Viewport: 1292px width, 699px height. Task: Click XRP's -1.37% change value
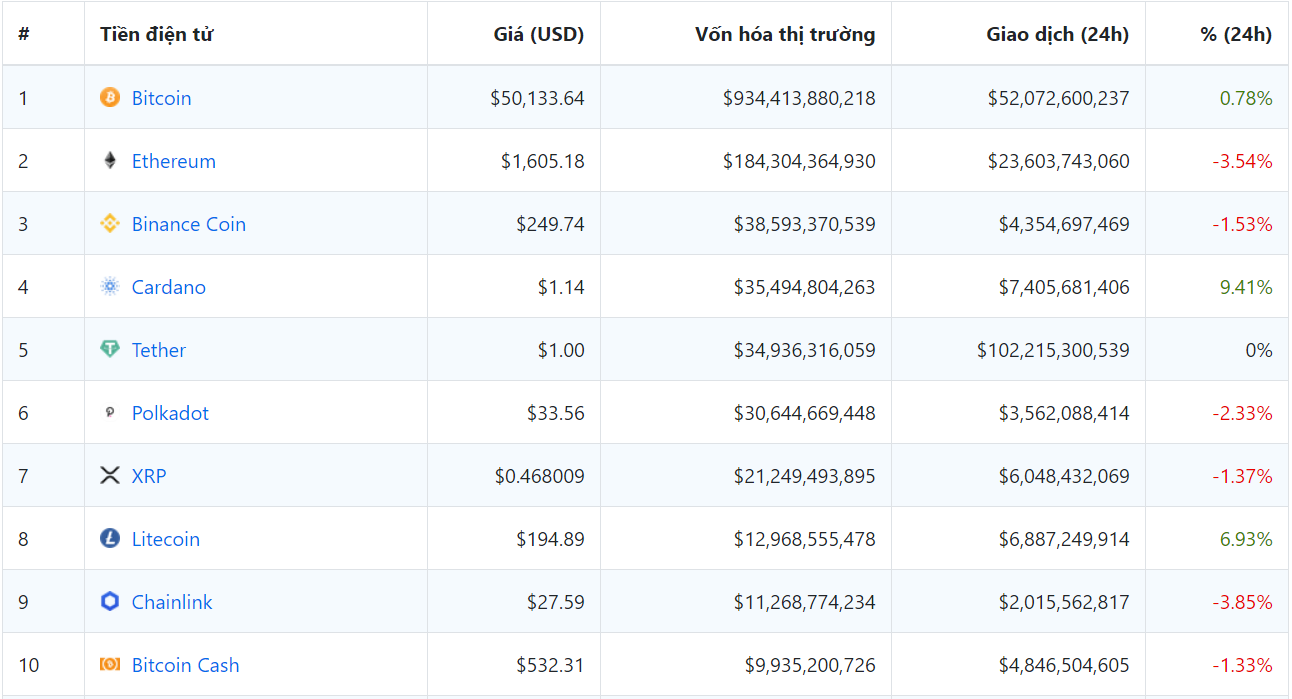pyautogui.click(x=1243, y=476)
